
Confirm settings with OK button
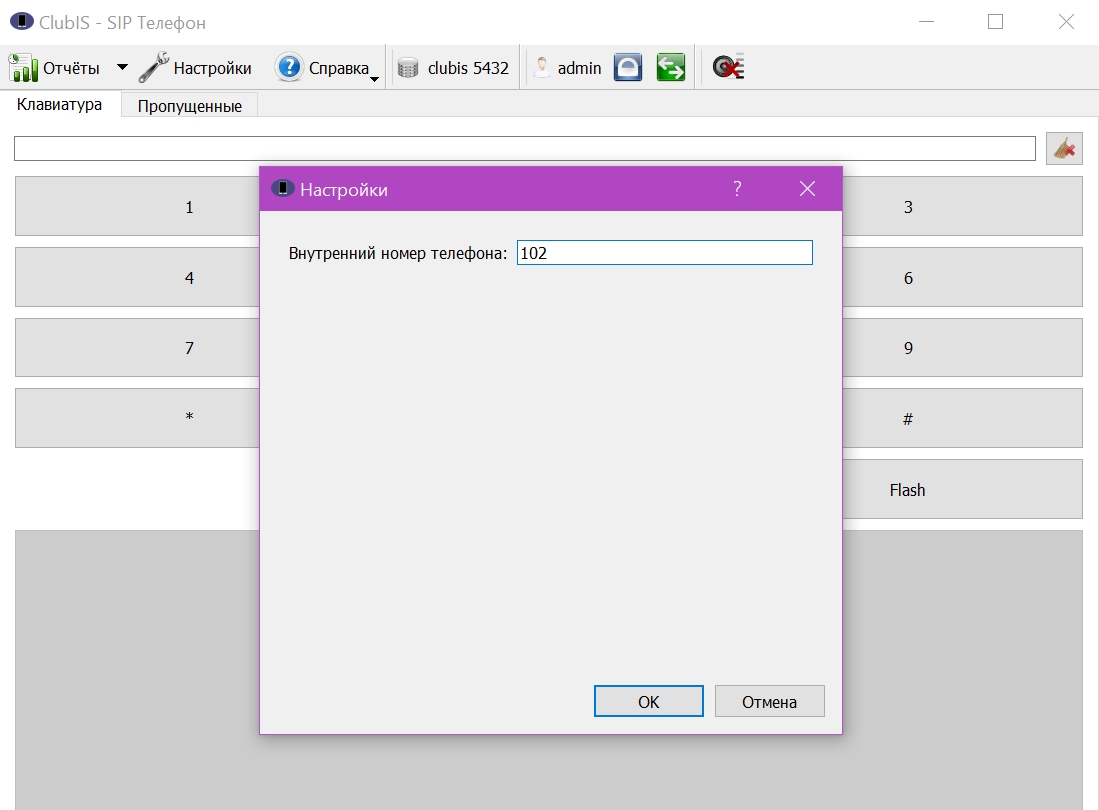coord(648,701)
